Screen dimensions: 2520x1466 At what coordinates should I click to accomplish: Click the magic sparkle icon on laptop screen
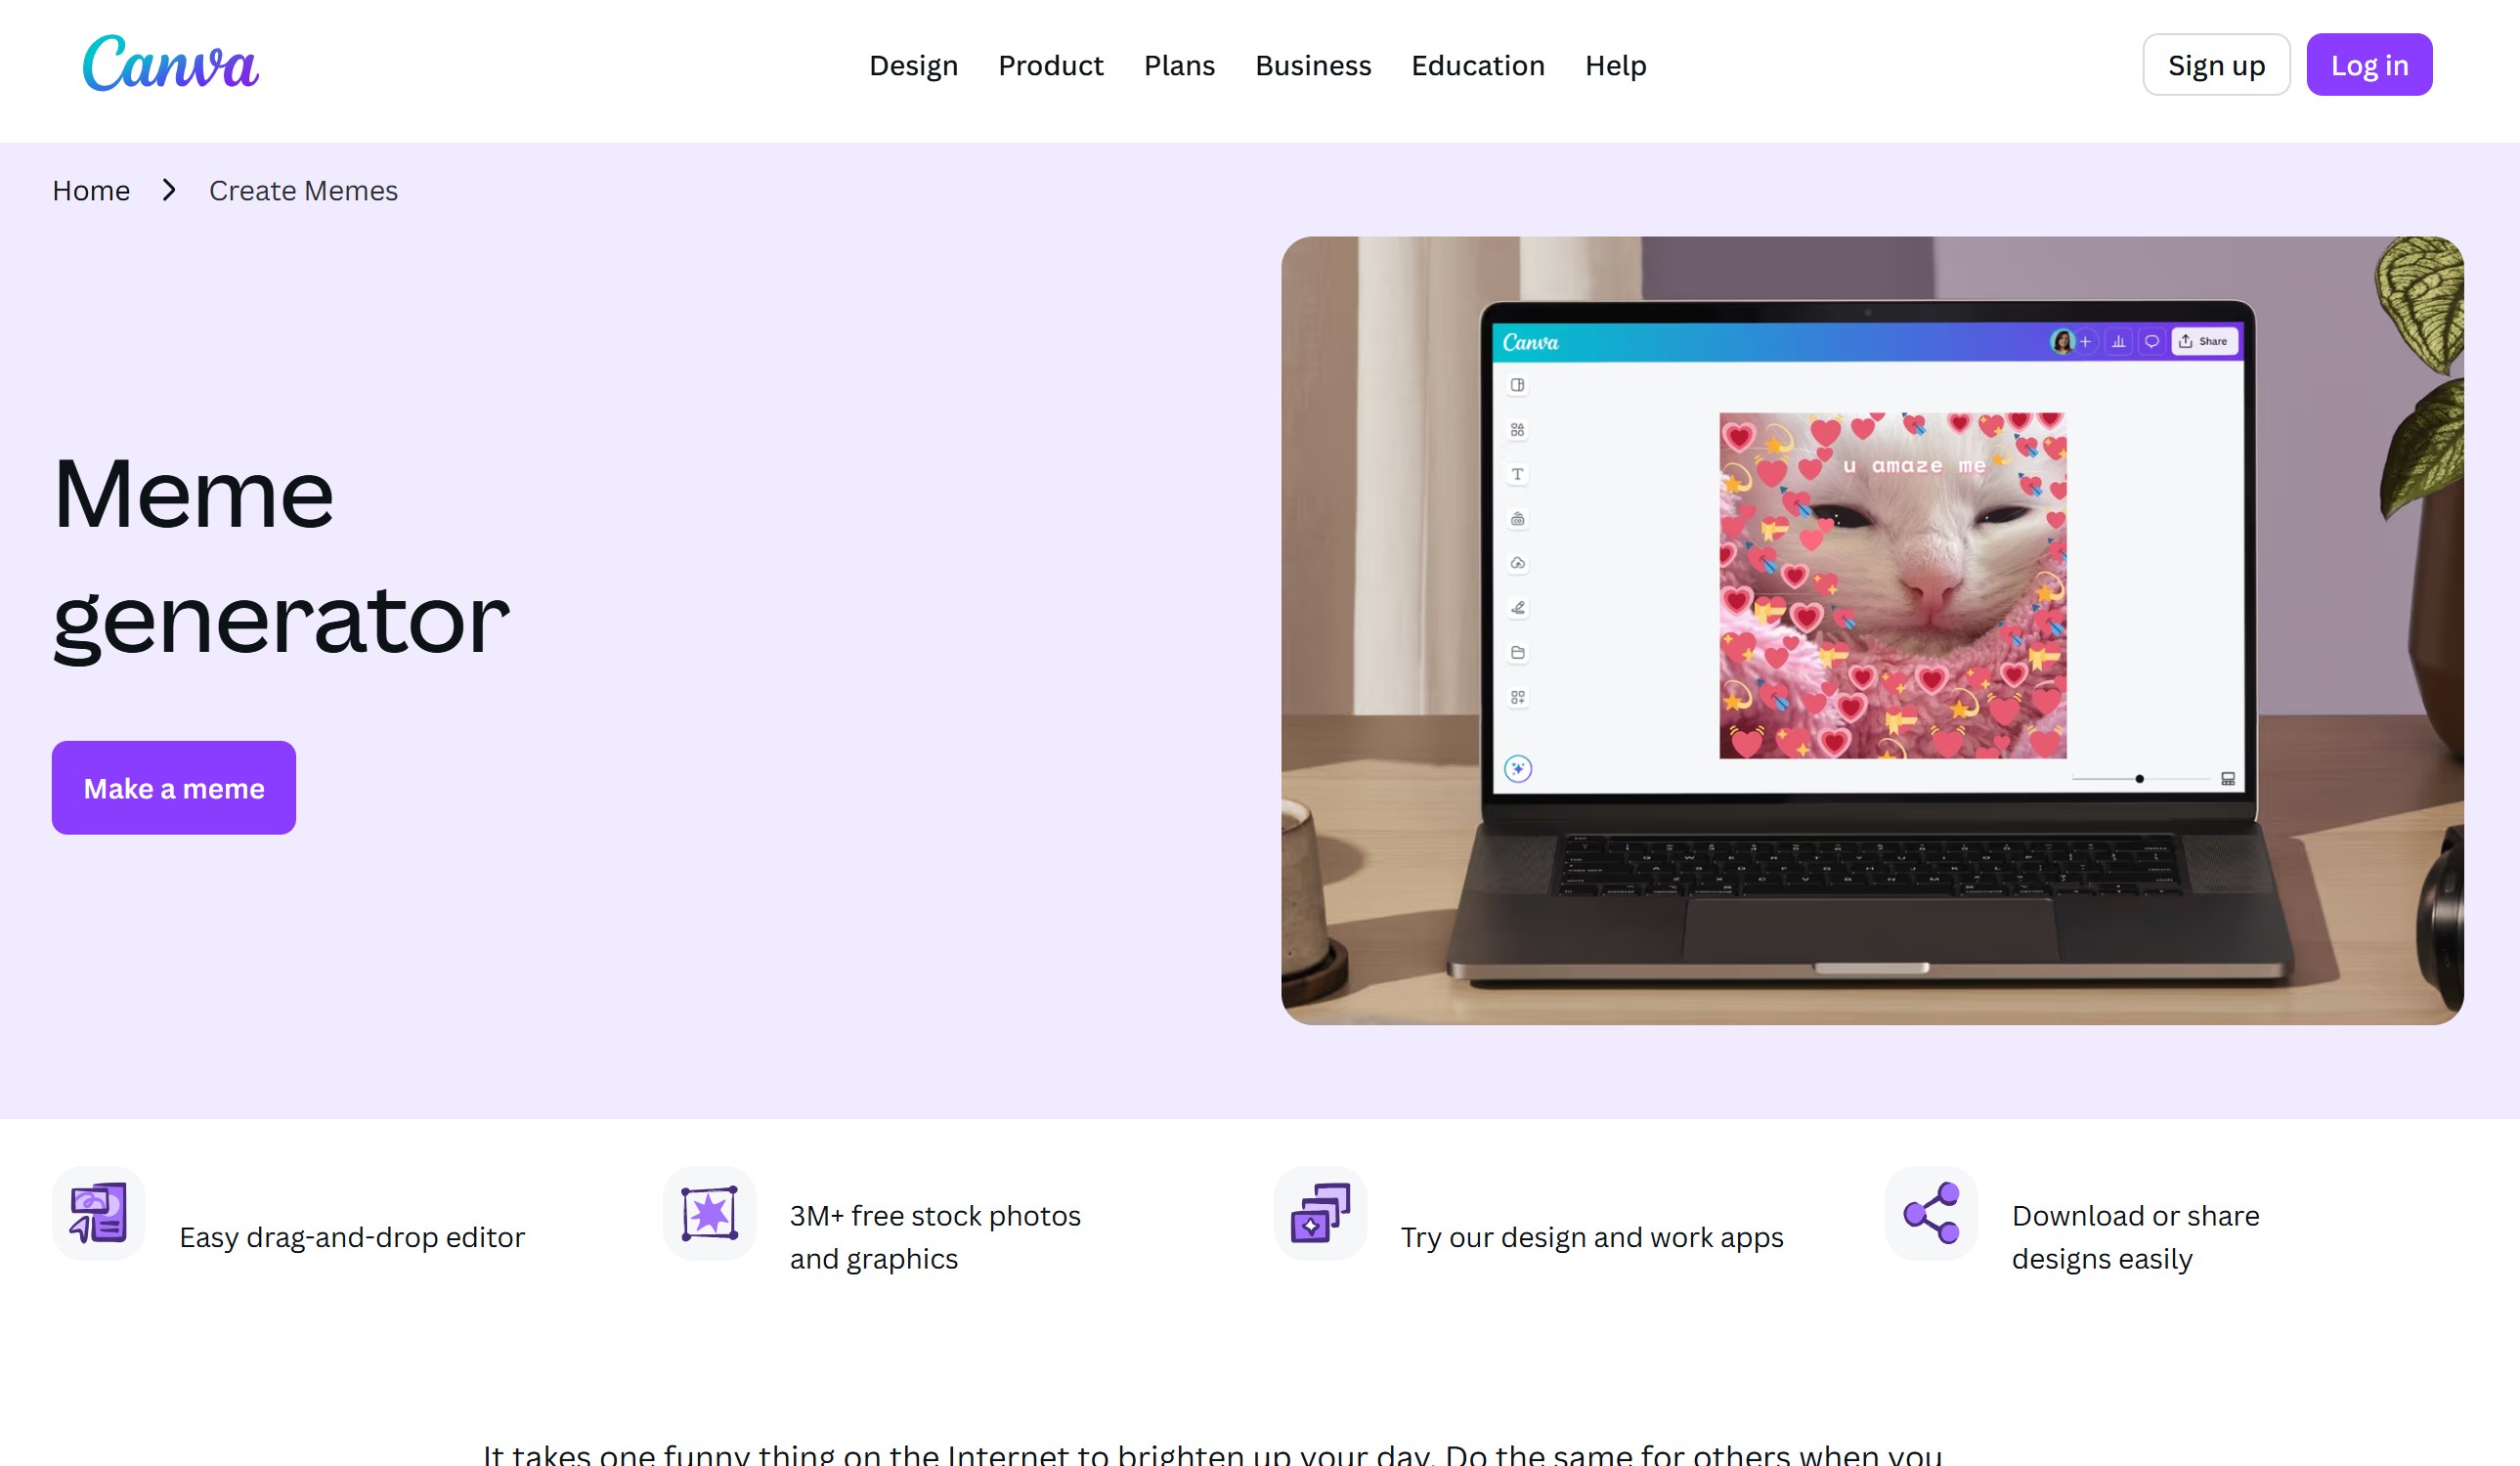[1518, 768]
